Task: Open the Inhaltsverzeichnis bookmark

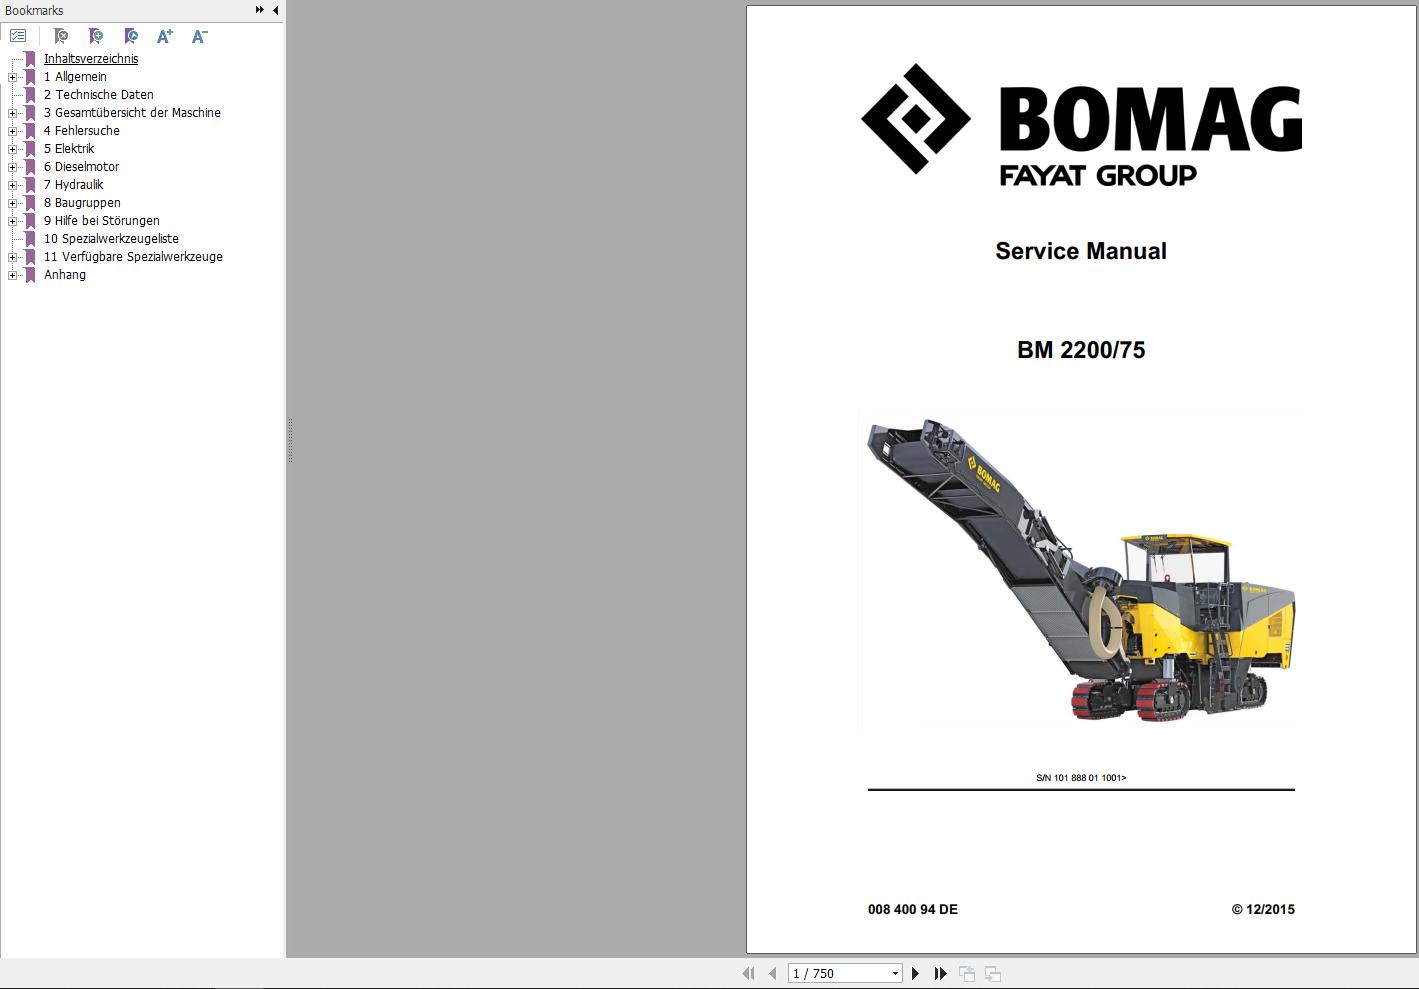Action: pyautogui.click(x=91, y=59)
